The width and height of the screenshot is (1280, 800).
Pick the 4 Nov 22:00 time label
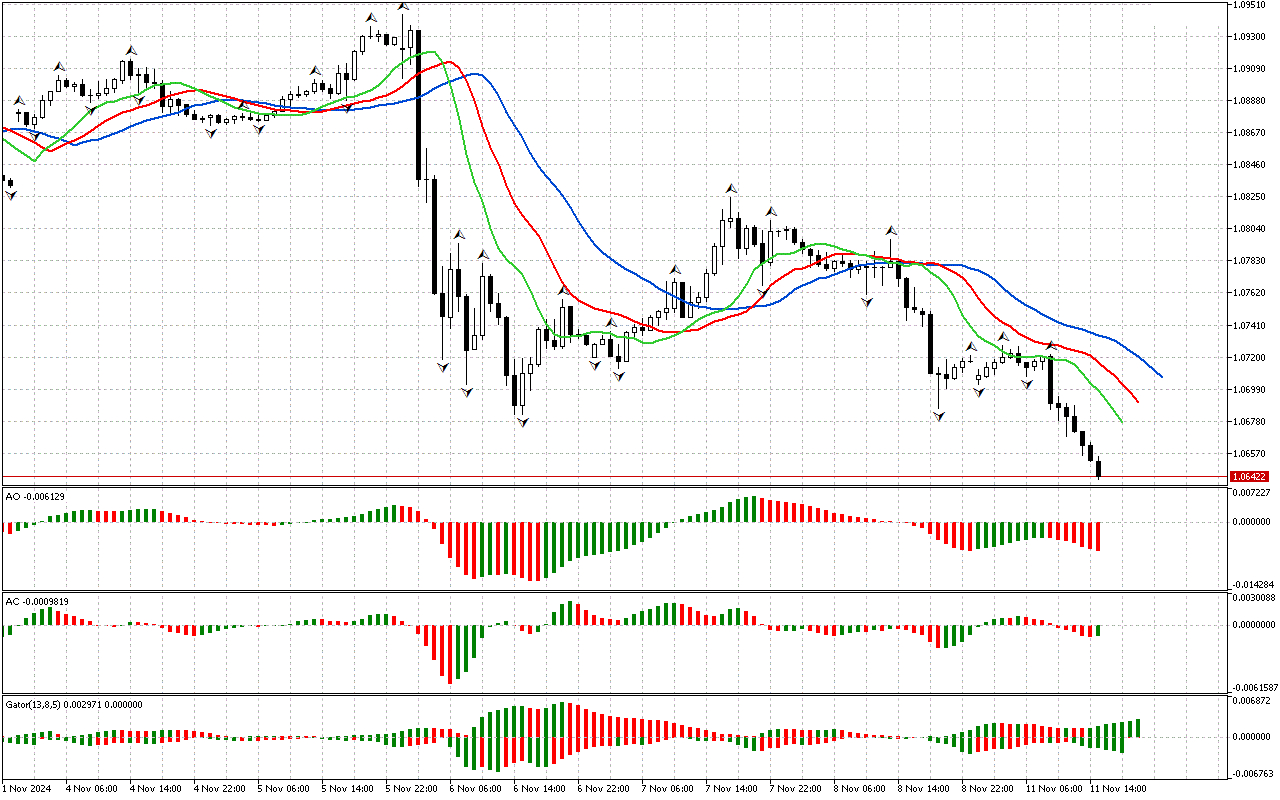tap(218, 789)
